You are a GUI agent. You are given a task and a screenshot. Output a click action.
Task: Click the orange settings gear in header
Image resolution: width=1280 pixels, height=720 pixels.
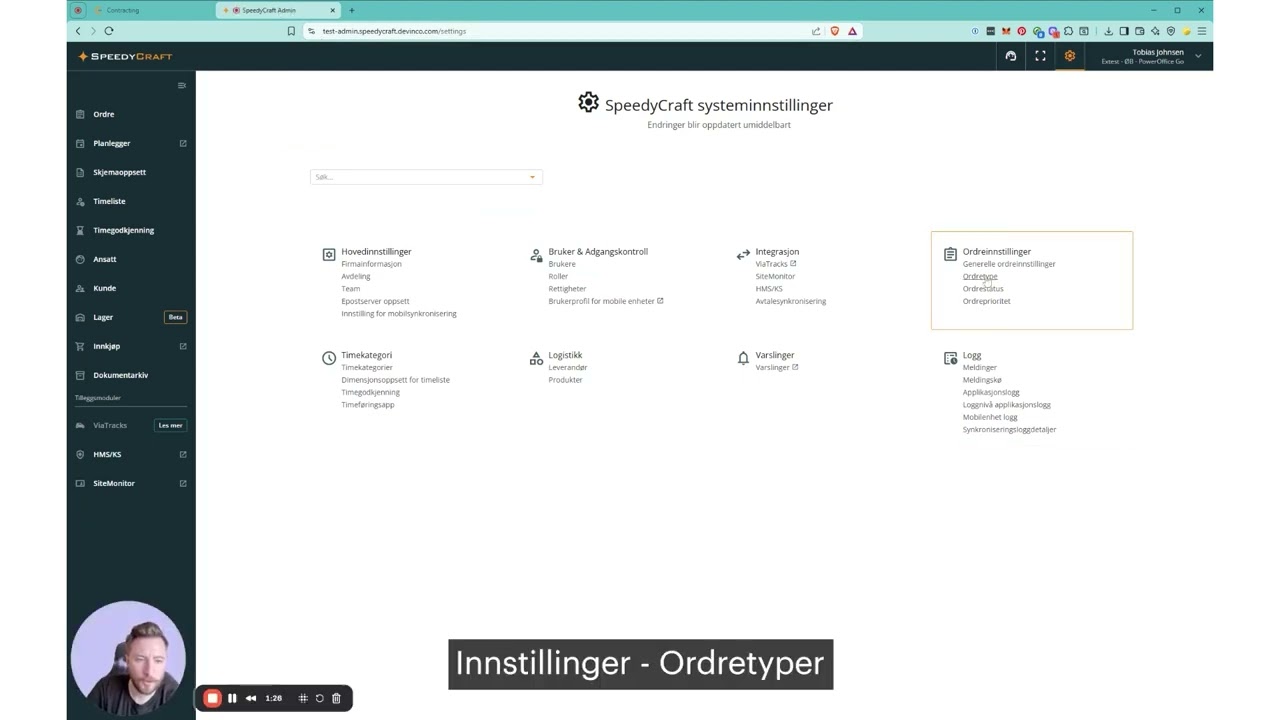click(1070, 56)
